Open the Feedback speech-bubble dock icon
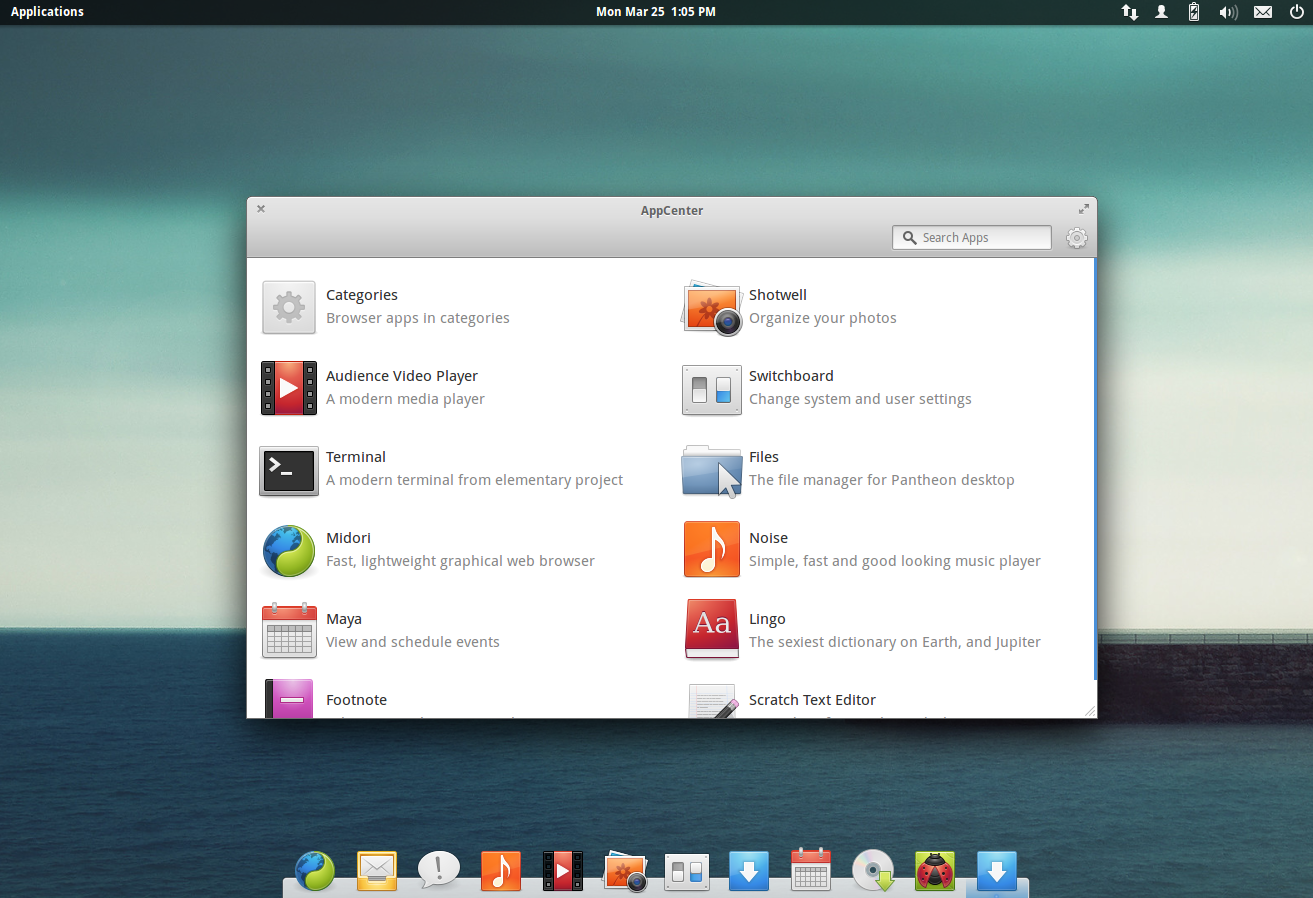Image resolution: width=1313 pixels, height=898 pixels. point(438,871)
